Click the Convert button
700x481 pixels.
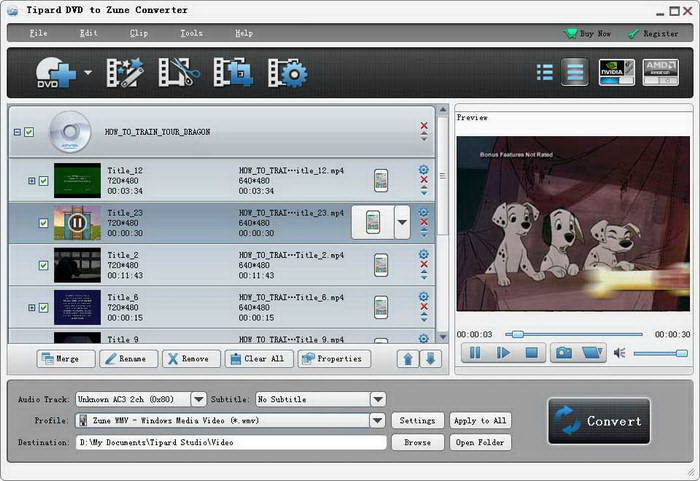(x=599, y=421)
